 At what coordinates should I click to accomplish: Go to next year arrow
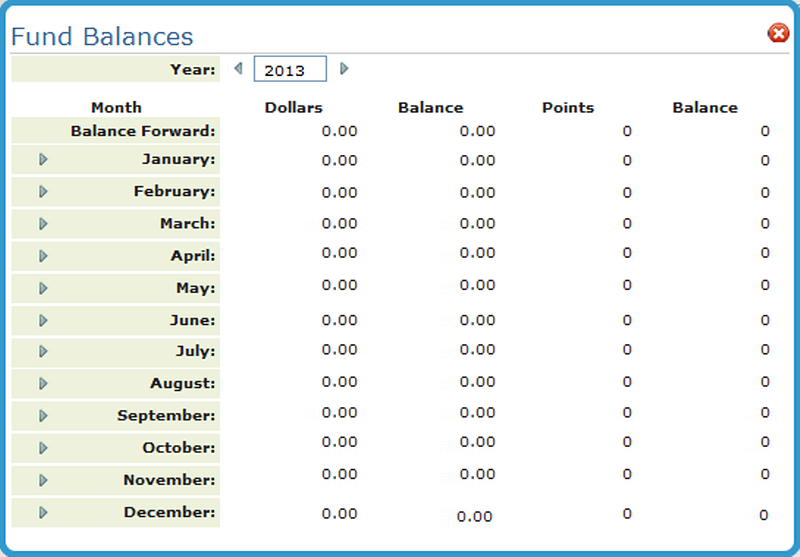pos(344,68)
